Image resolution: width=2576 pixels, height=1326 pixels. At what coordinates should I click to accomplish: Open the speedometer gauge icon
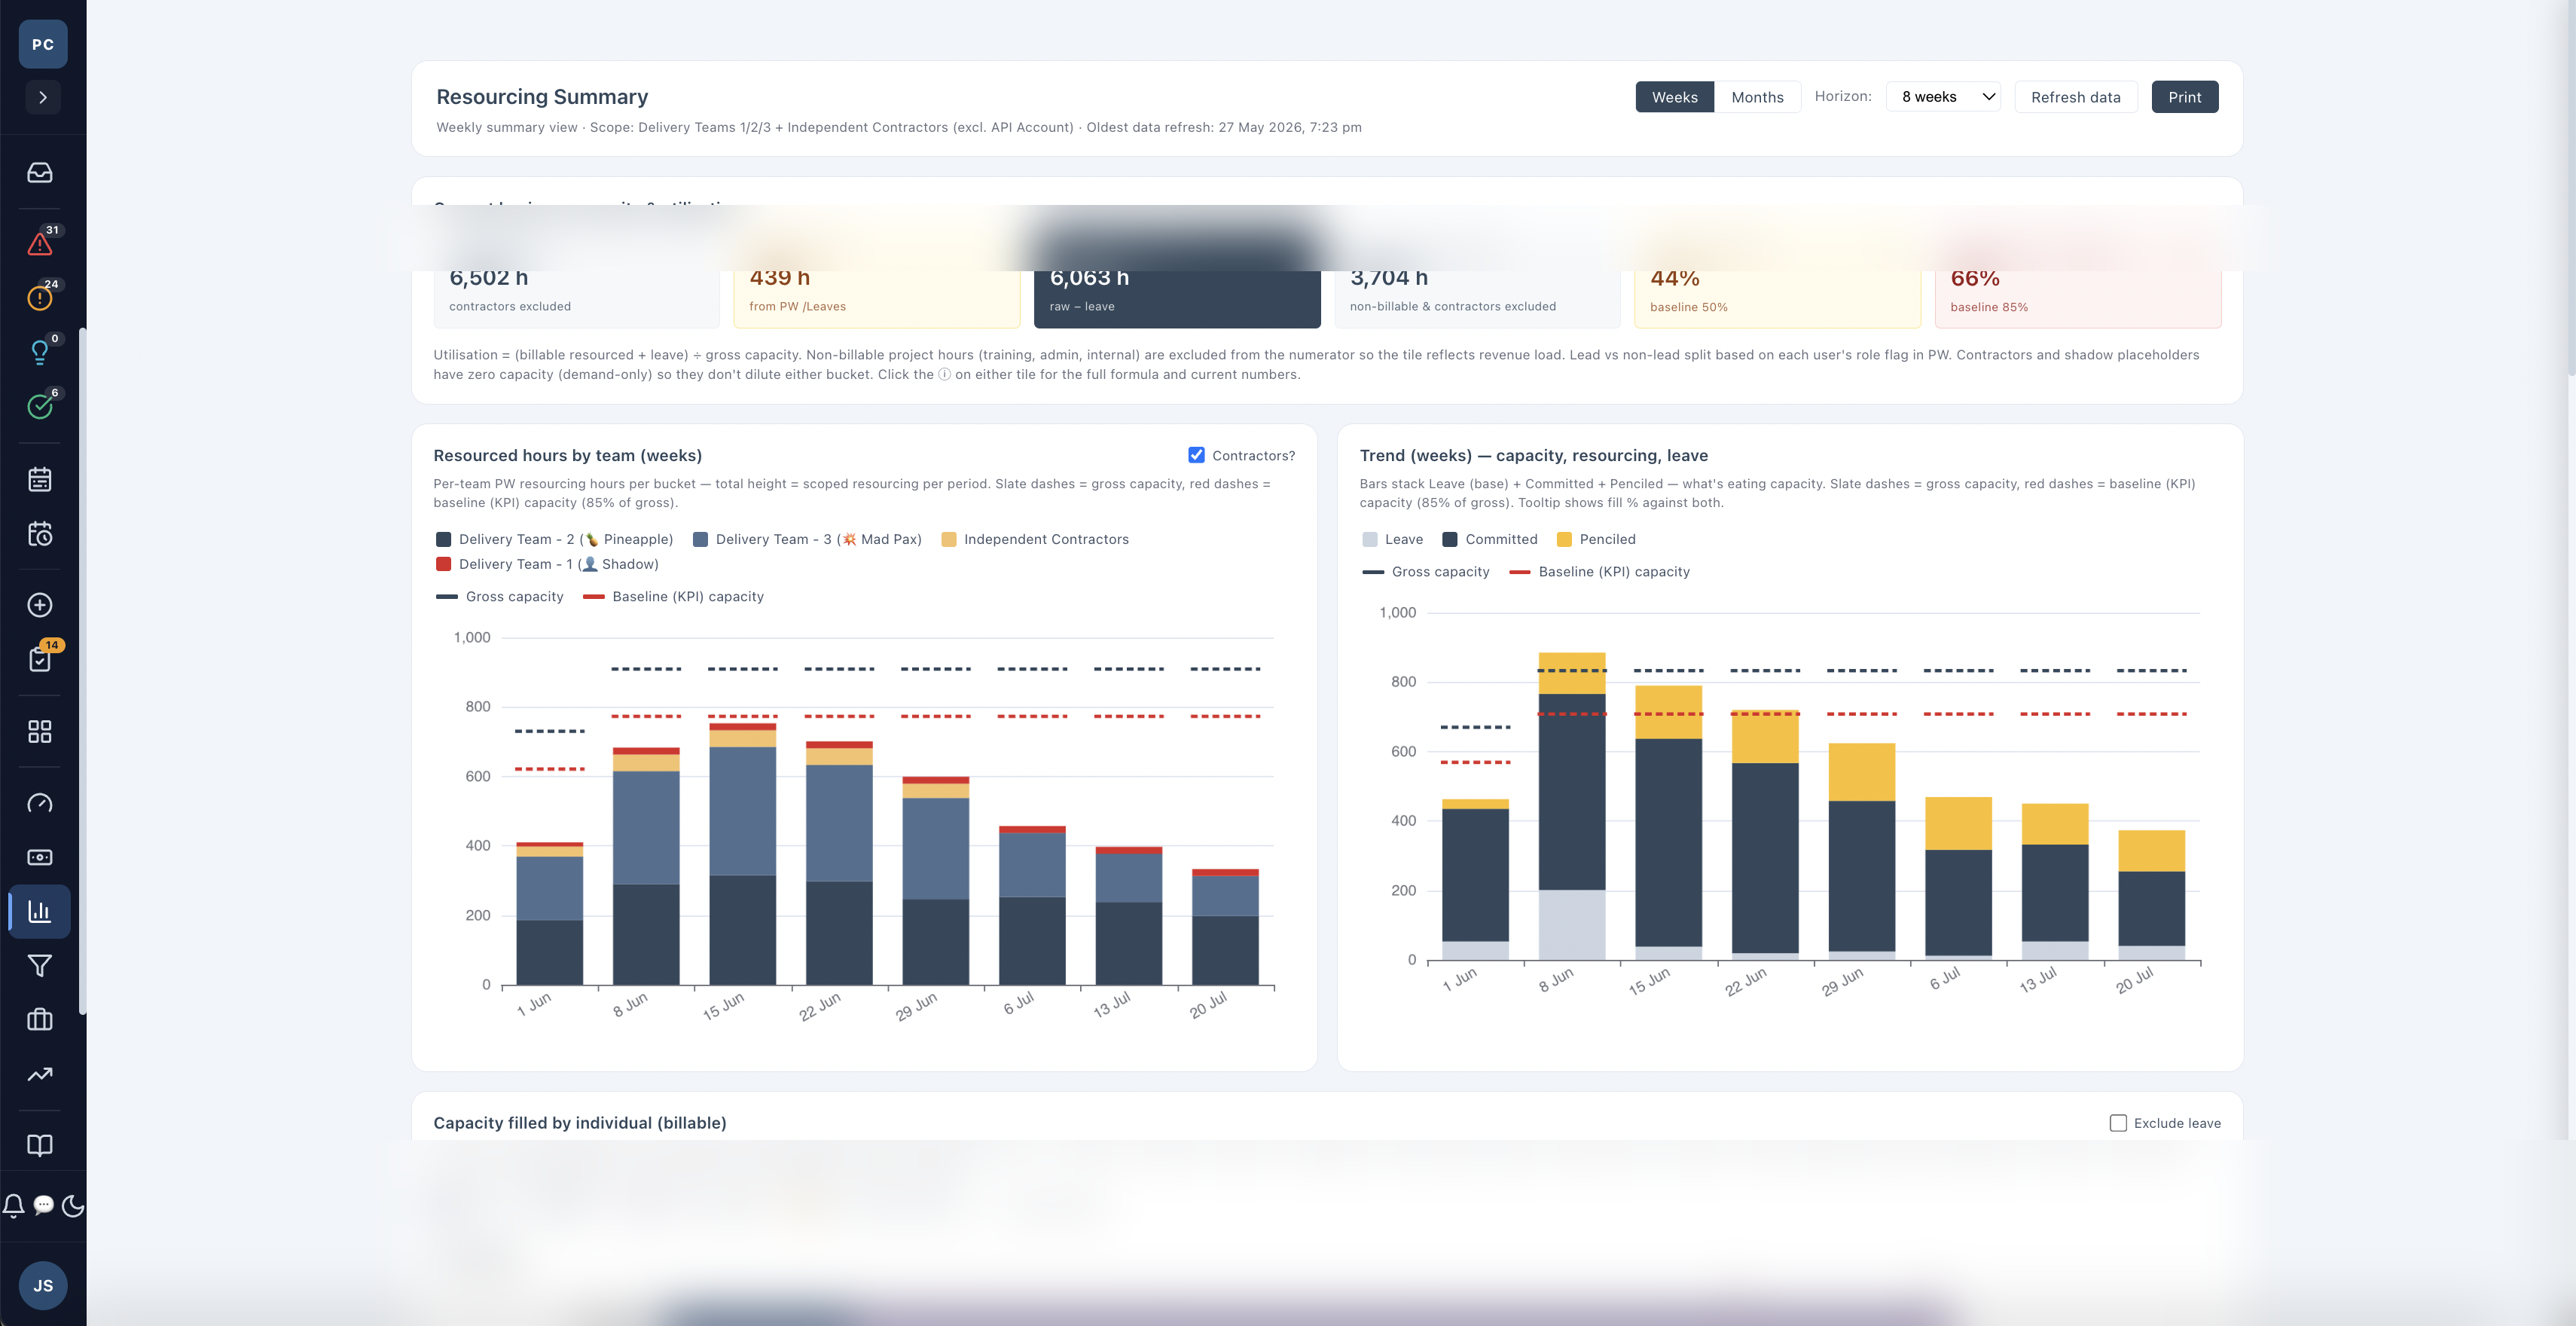40,803
